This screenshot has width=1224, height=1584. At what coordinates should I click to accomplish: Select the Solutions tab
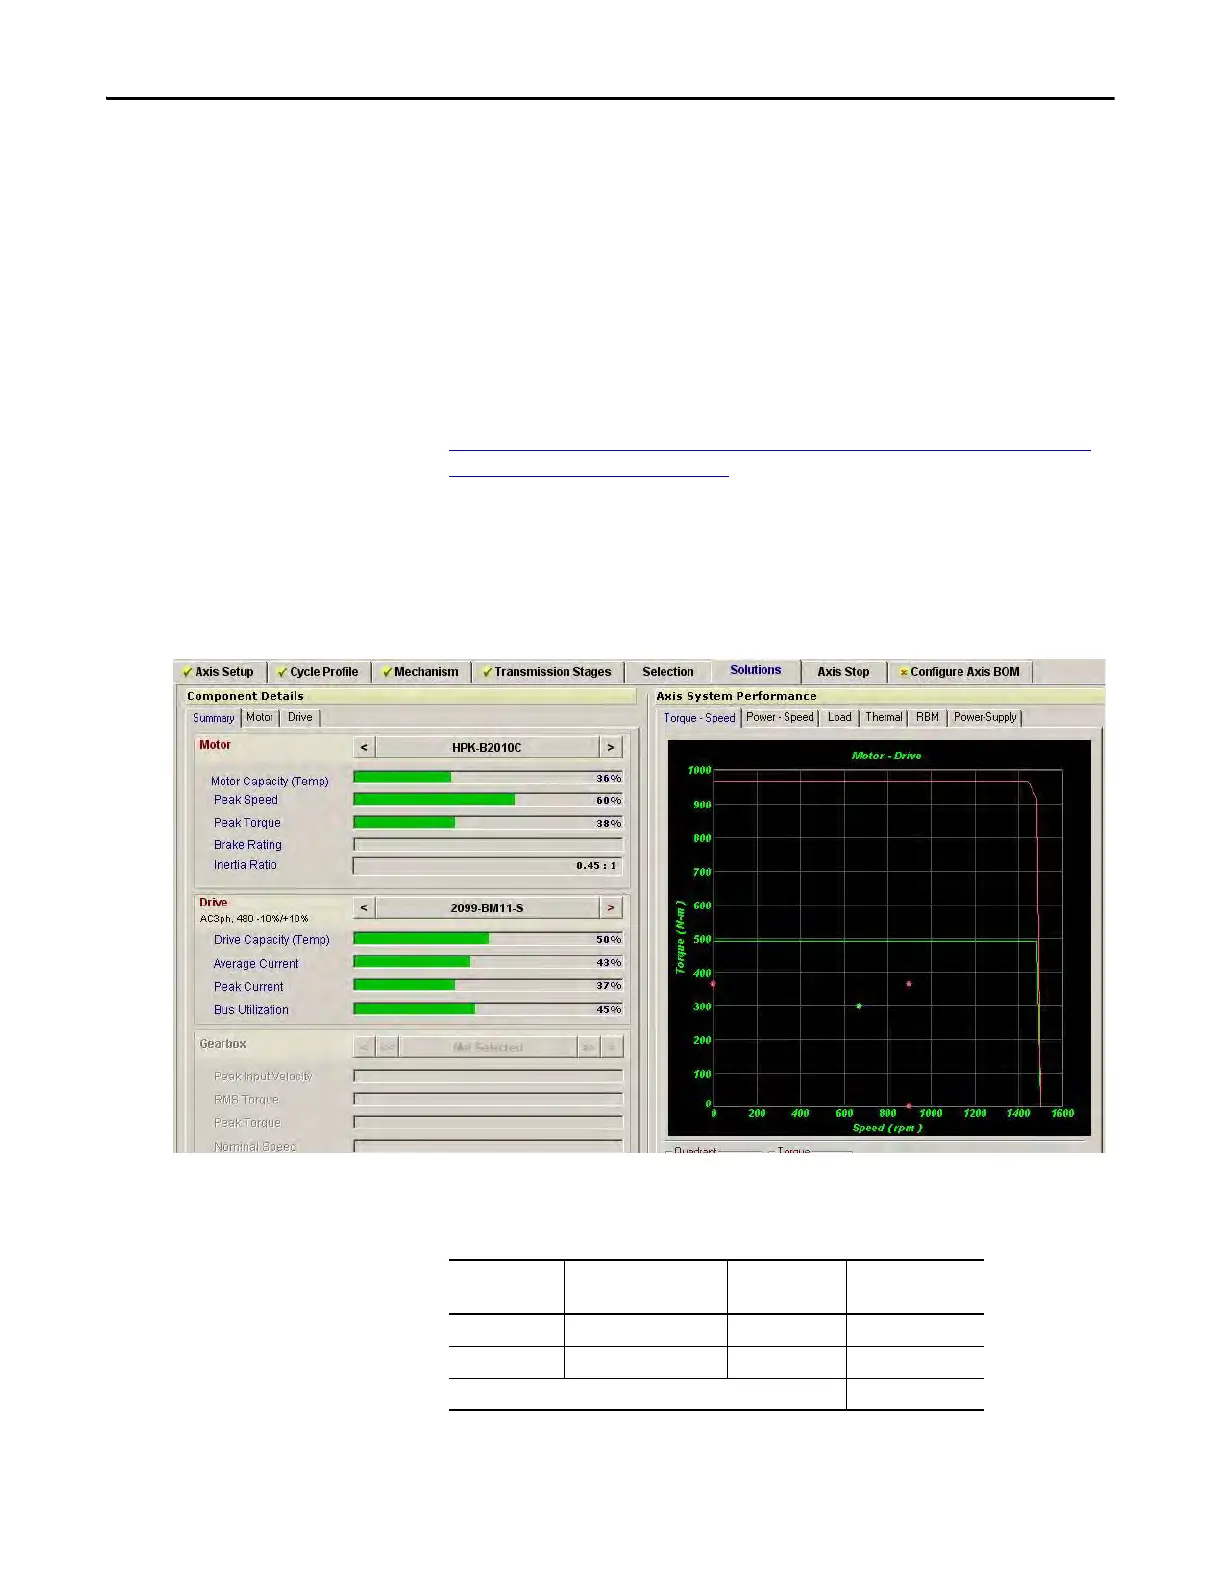[x=756, y=670]
